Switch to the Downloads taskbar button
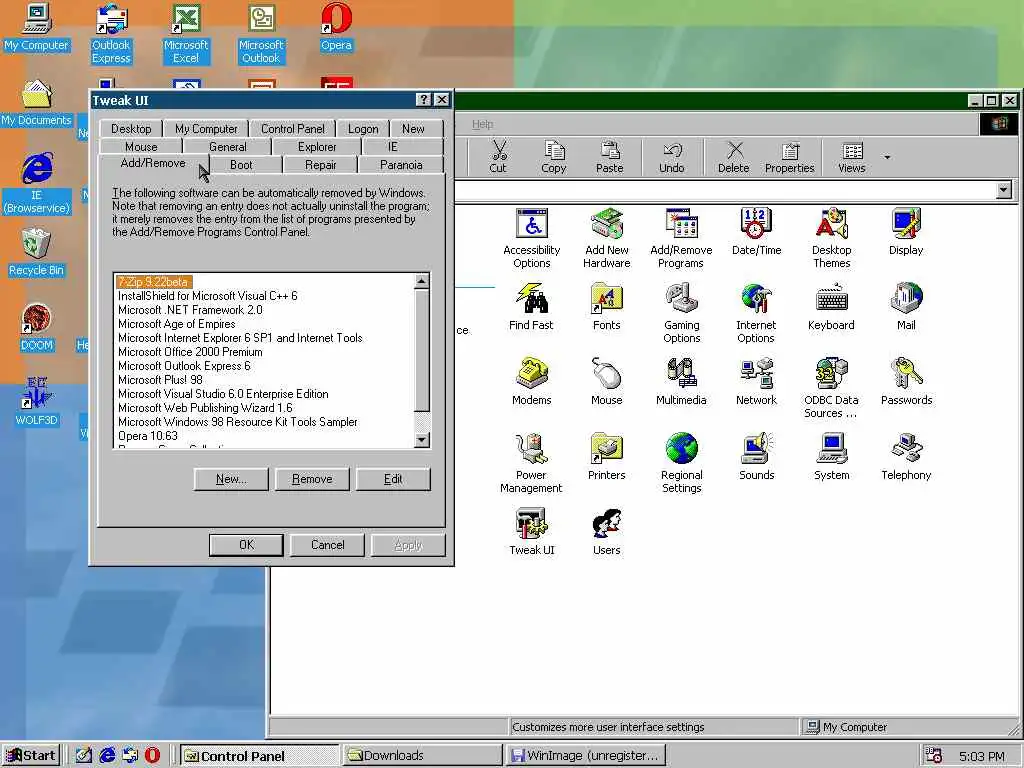Image resolution: width=1024 pixels, height=768 pixels. pyautogui.click(x=422, y=756)
